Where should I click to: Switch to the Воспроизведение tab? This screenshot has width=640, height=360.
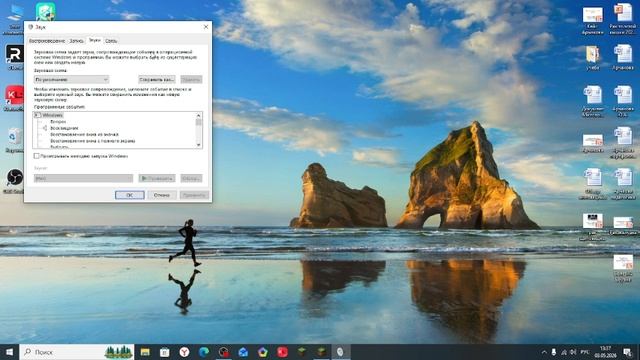click(x=47, y=41)
